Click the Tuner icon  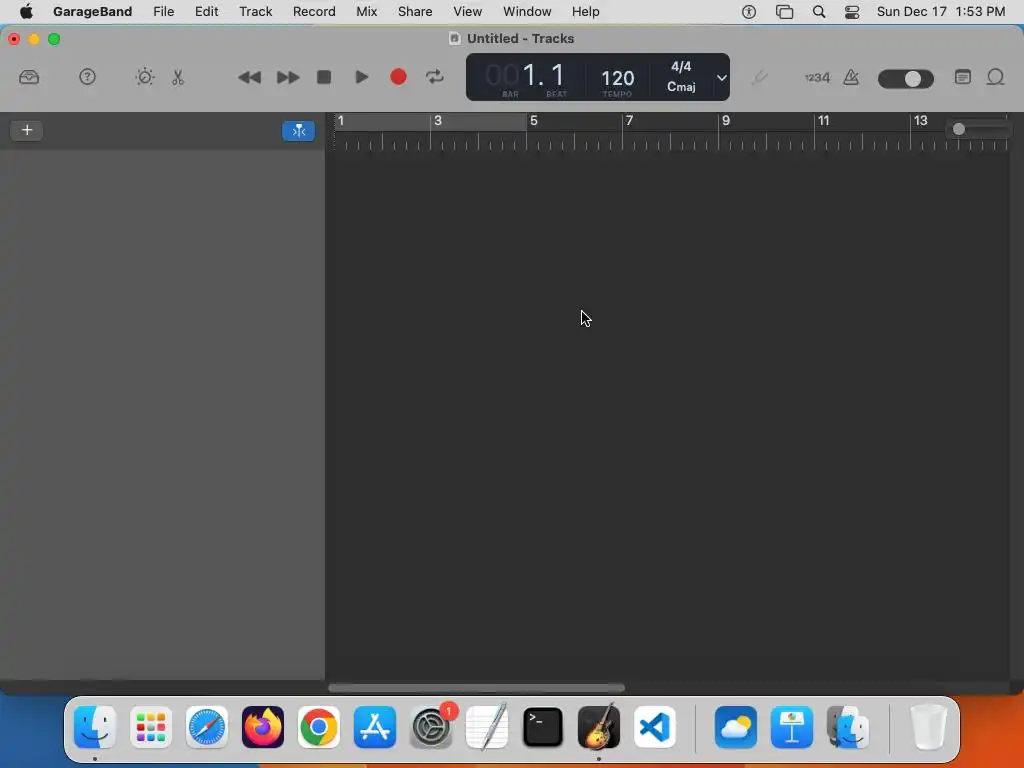[759, 78]
